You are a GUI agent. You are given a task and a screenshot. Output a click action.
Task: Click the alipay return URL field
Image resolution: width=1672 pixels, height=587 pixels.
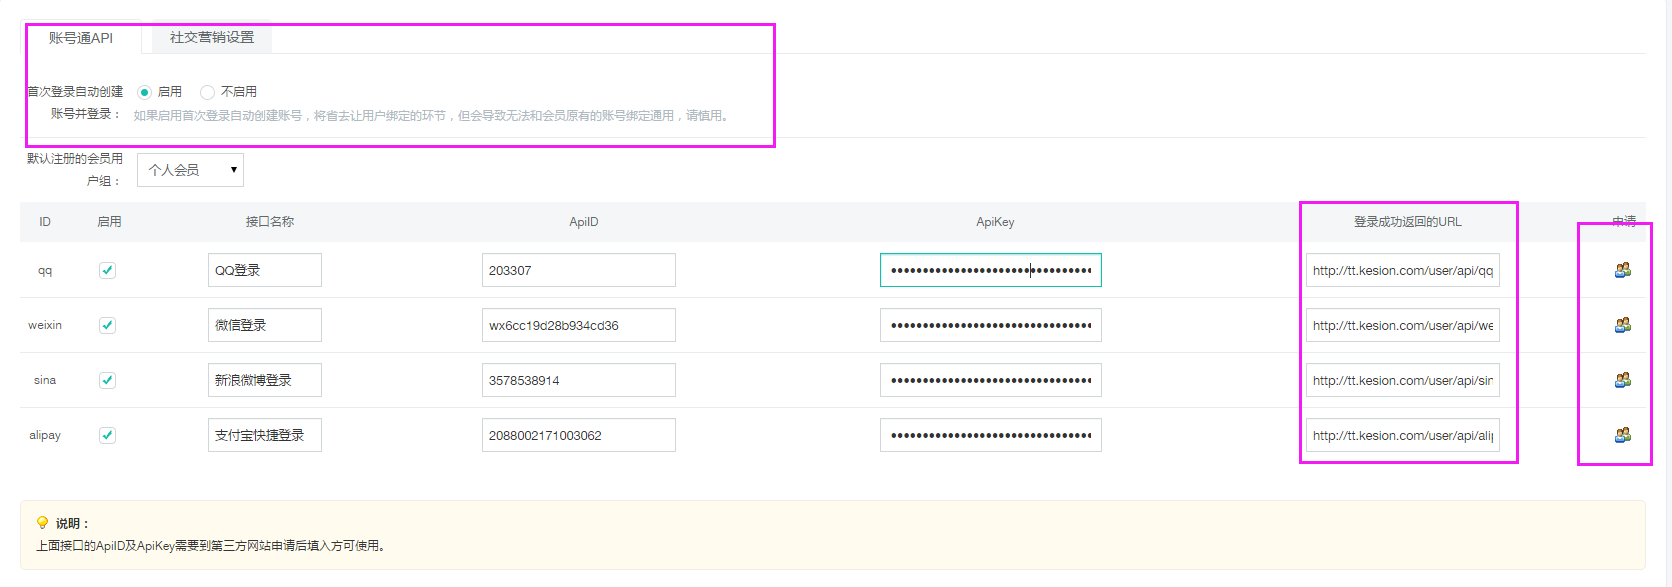(1402, 435)
